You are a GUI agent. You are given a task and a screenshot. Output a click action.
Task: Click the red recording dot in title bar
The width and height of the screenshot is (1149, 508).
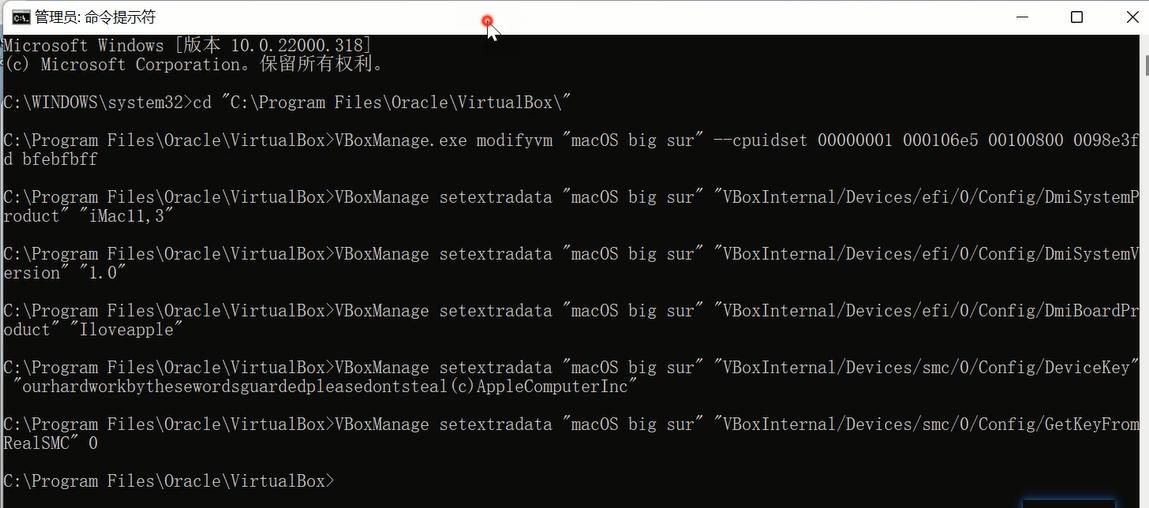tap(487, 21)
